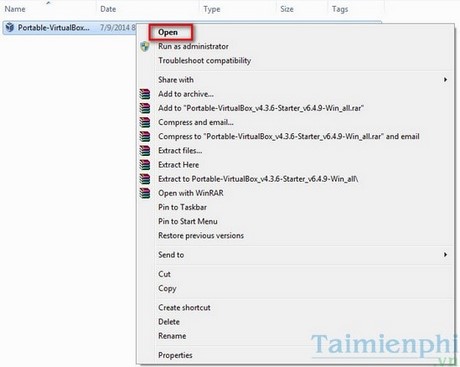
Task: Choose Add to archive... entry
Action: tap(186, 94)
